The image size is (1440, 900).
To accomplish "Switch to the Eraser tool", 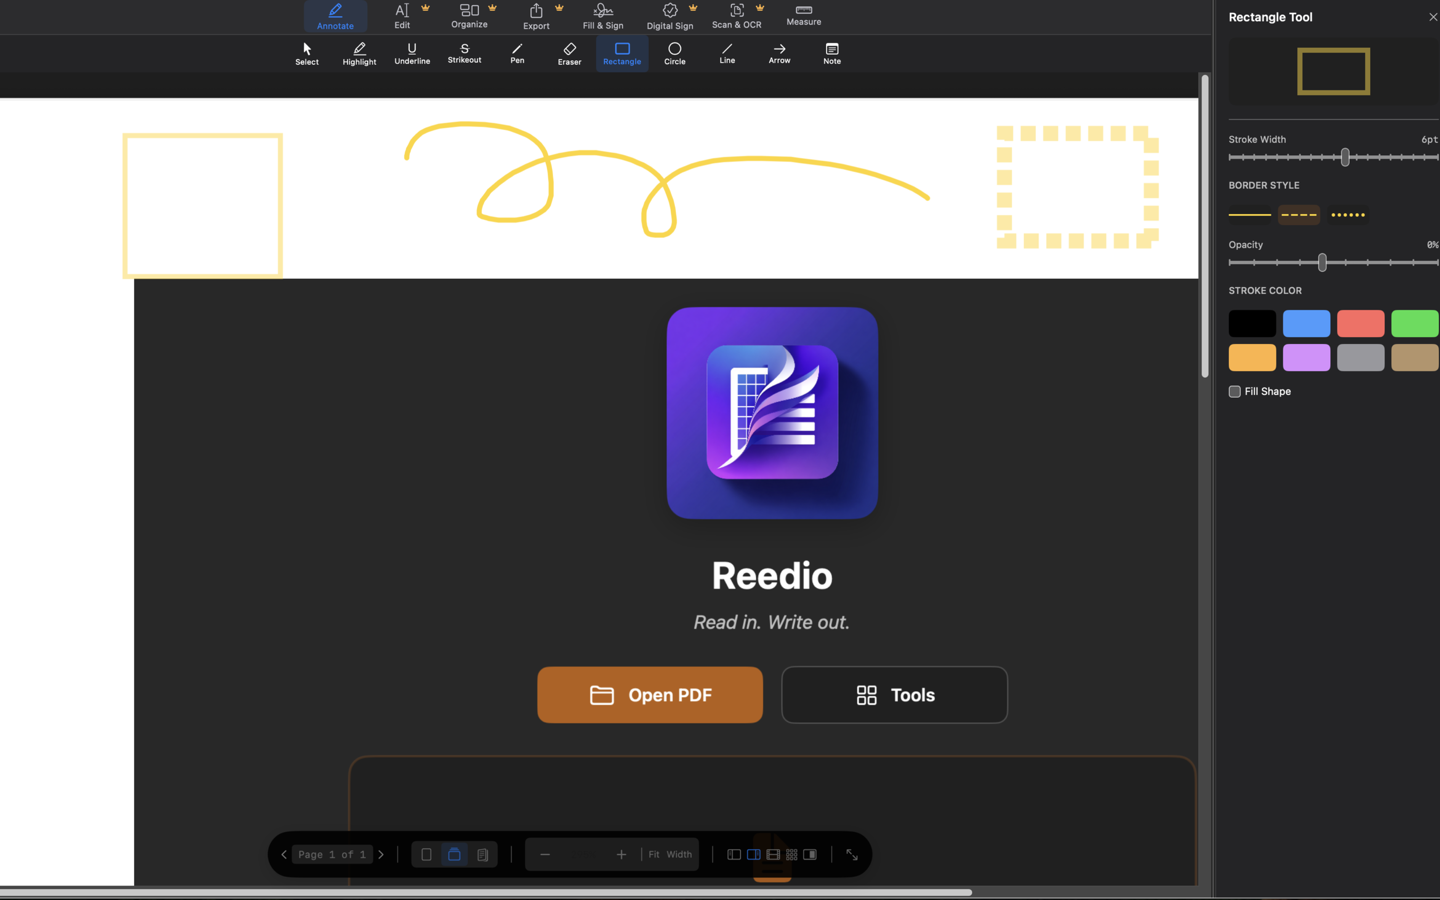I will point(568,53).
